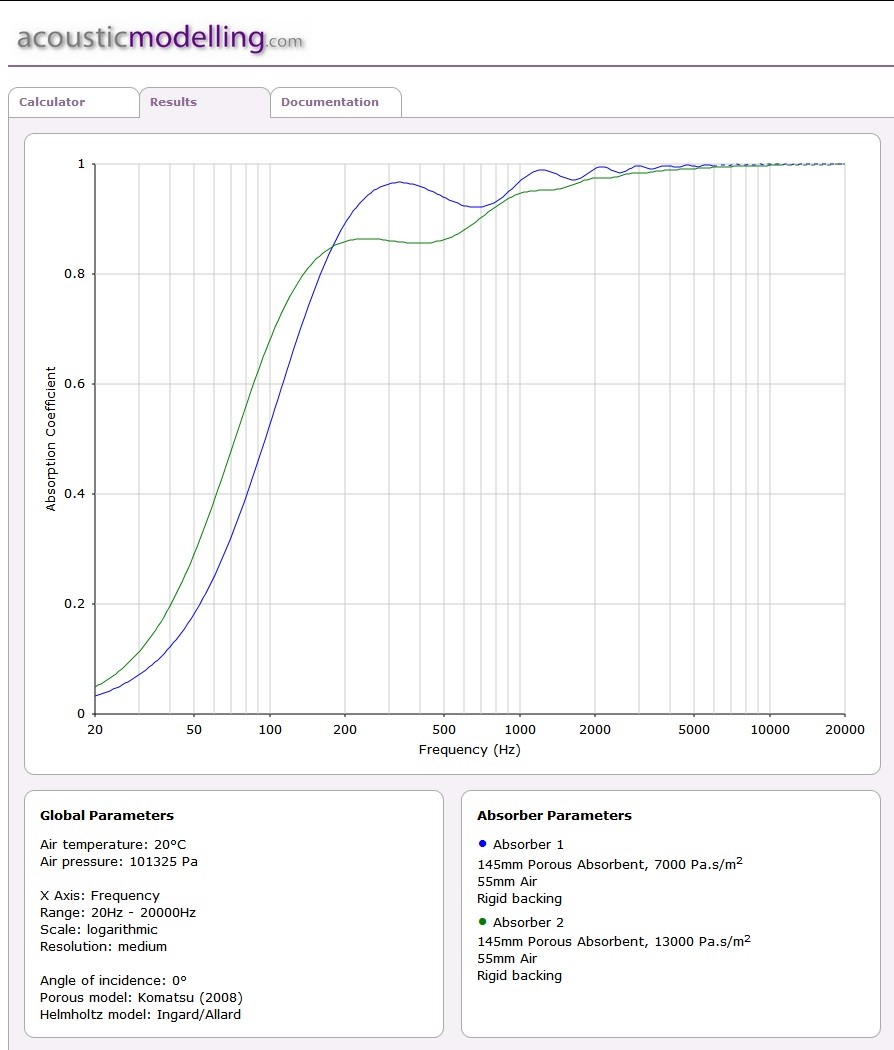
Task: Click the 1000 tick on frequency axis
Action: [520, 729]
